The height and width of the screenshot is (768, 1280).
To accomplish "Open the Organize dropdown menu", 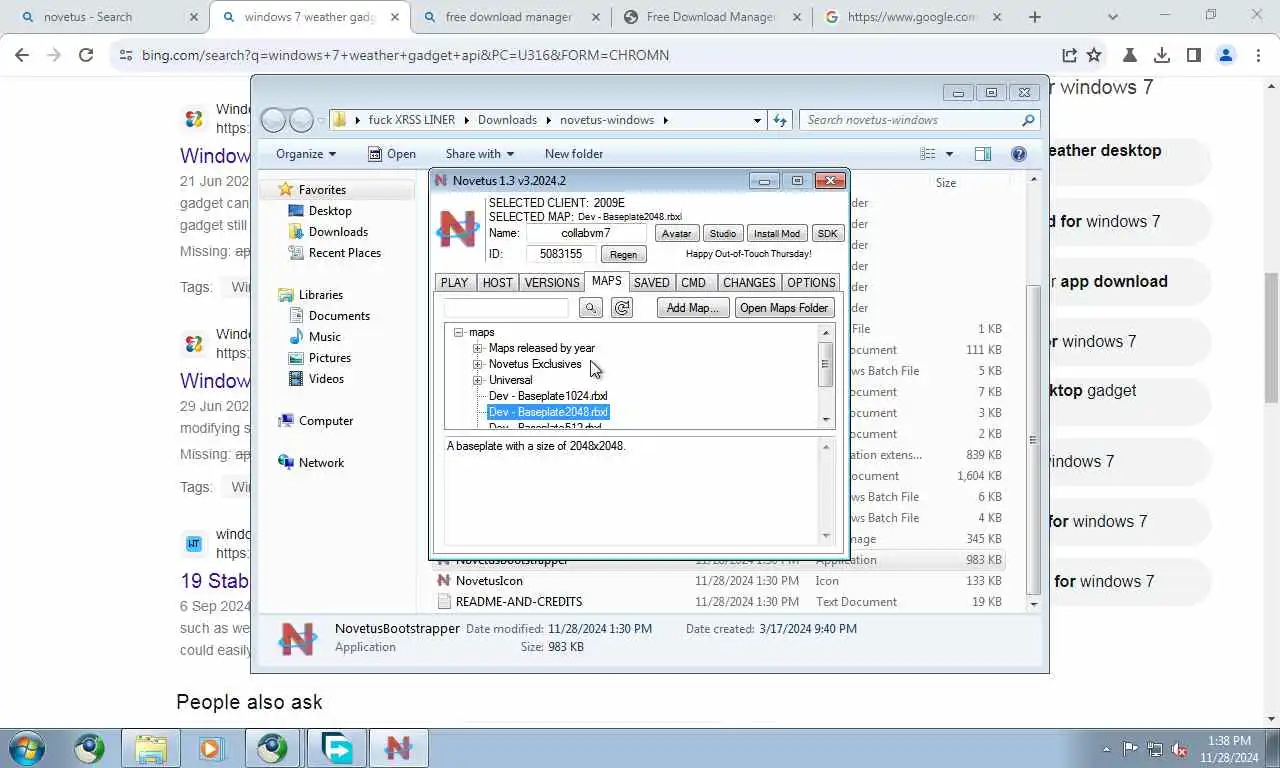I will 306,154.
